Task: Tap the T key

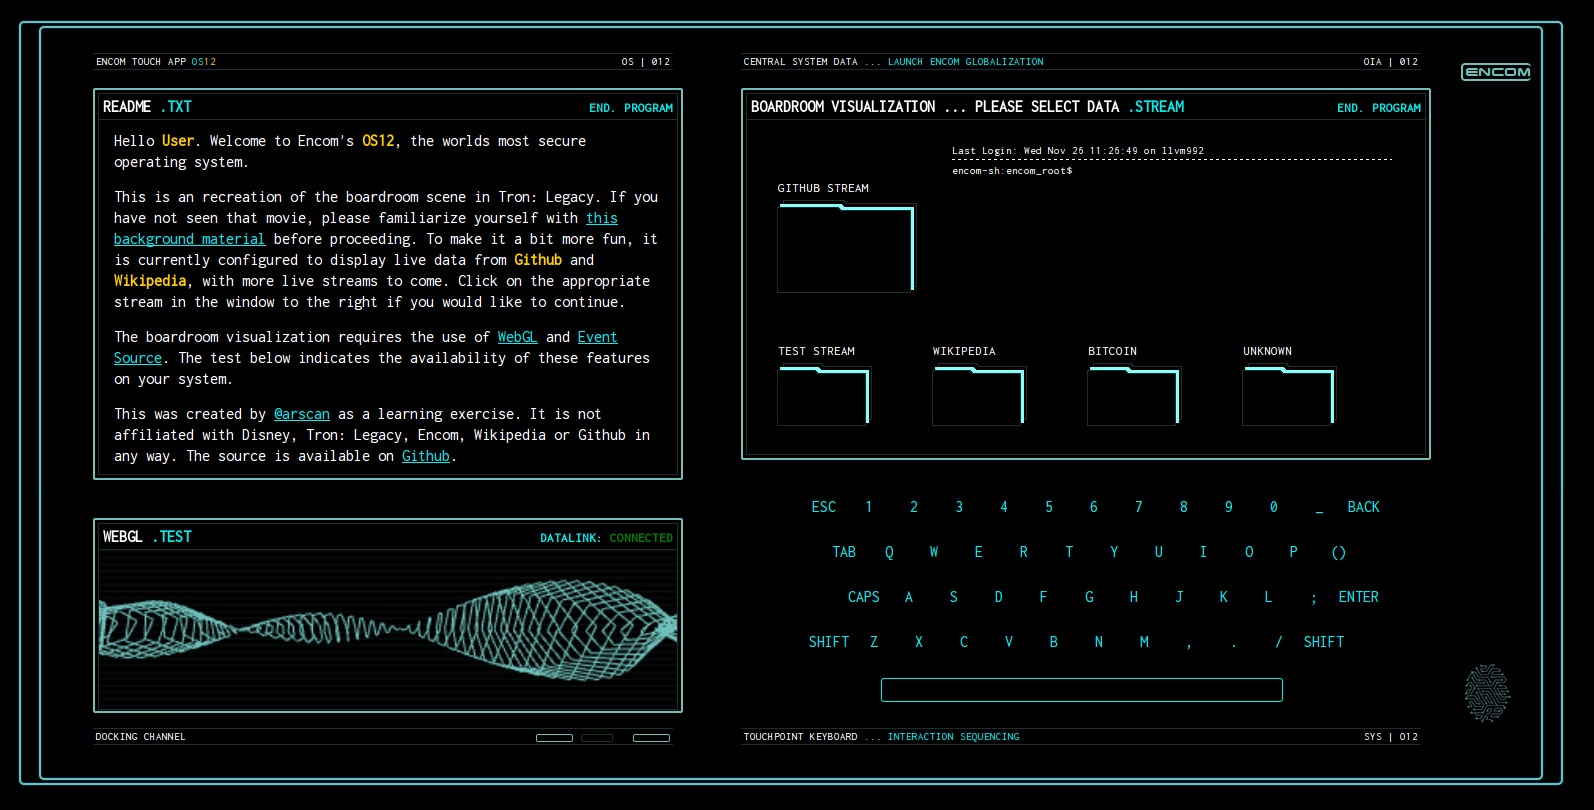Action: pos(1069,552)
